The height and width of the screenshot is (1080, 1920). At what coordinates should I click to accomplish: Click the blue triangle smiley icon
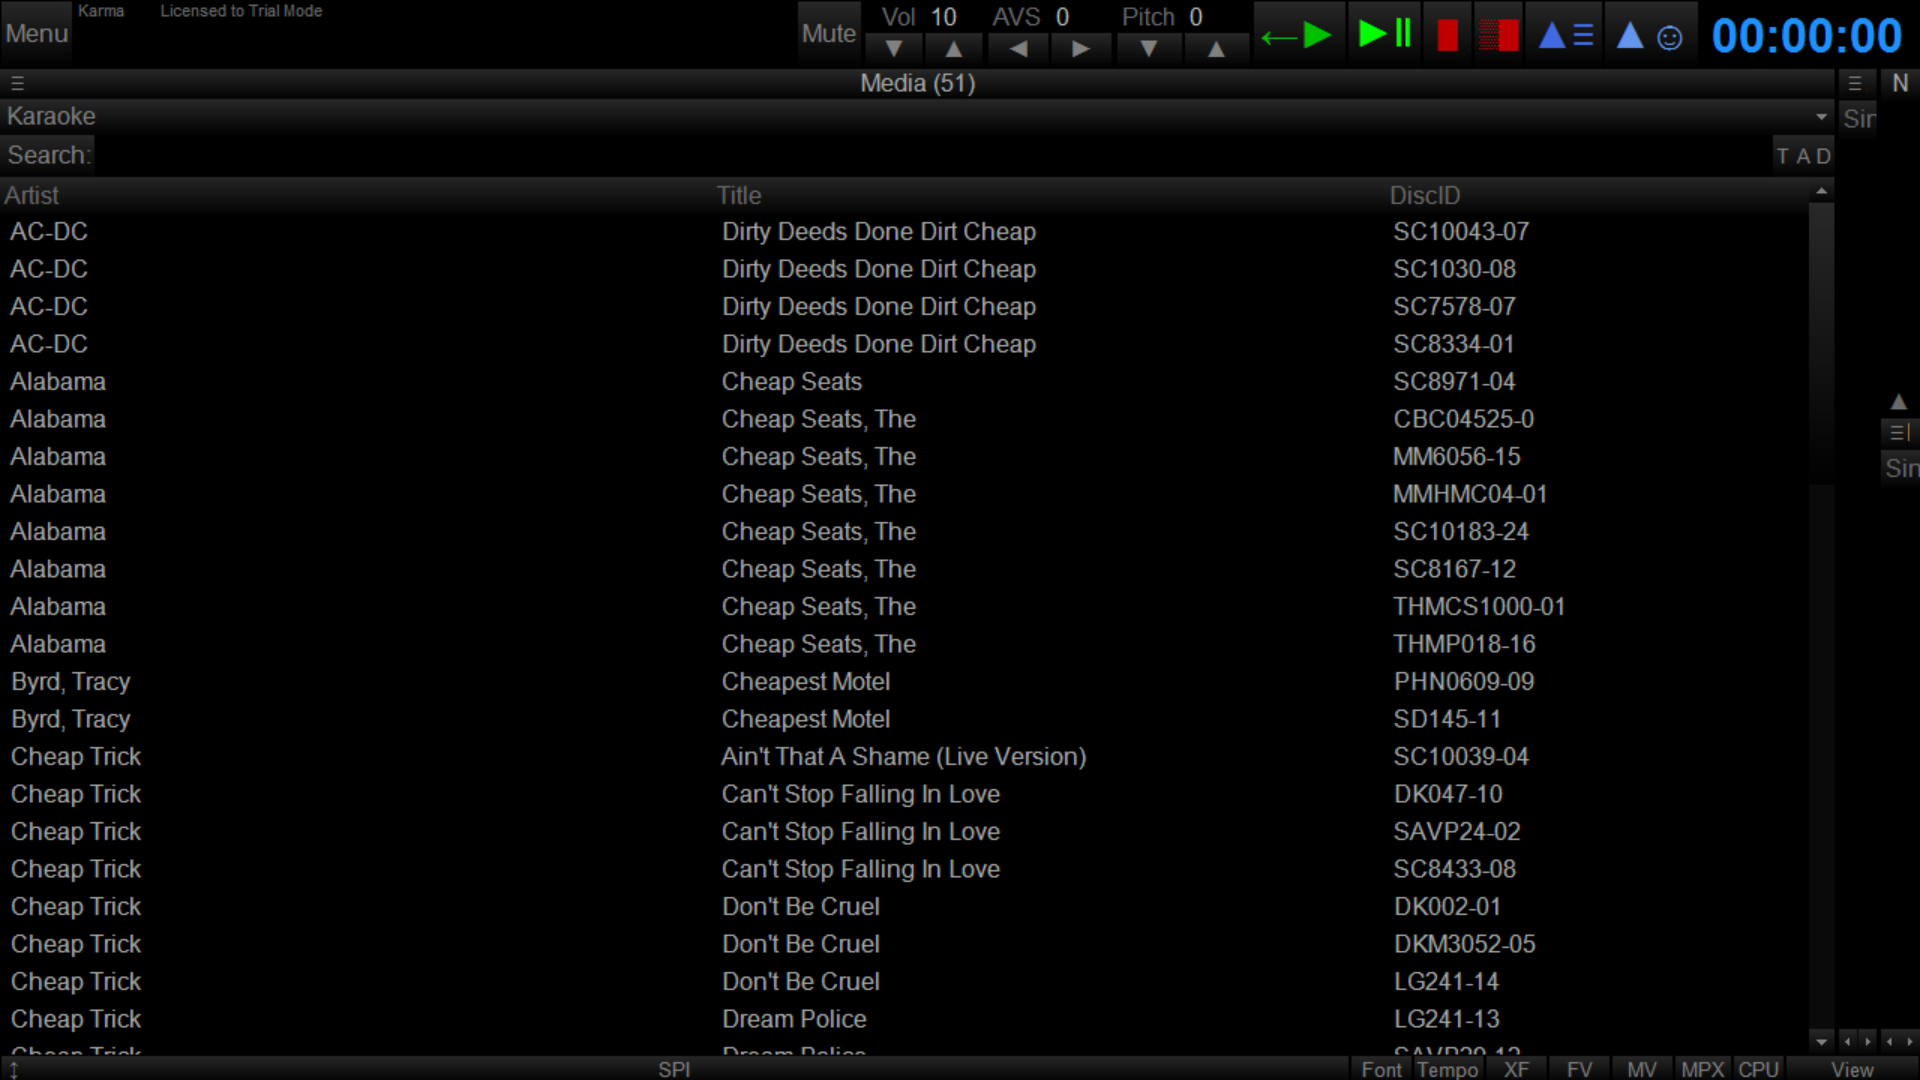point(1650,37)
